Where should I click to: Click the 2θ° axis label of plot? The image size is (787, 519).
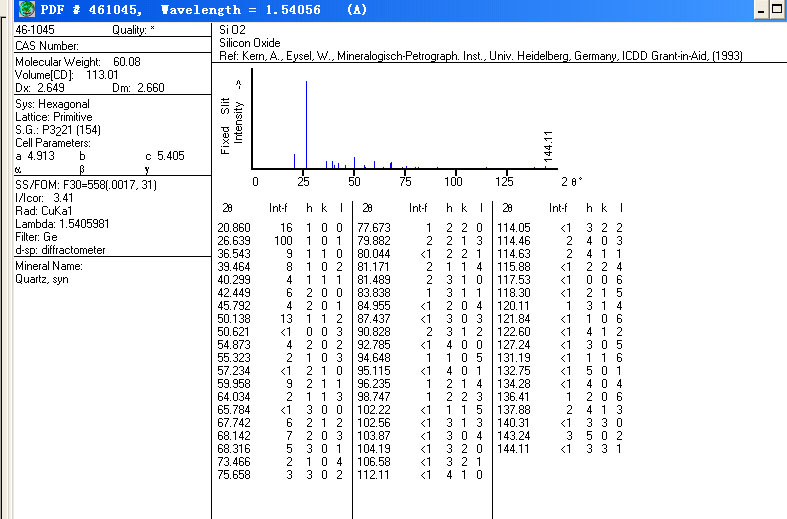572,182
